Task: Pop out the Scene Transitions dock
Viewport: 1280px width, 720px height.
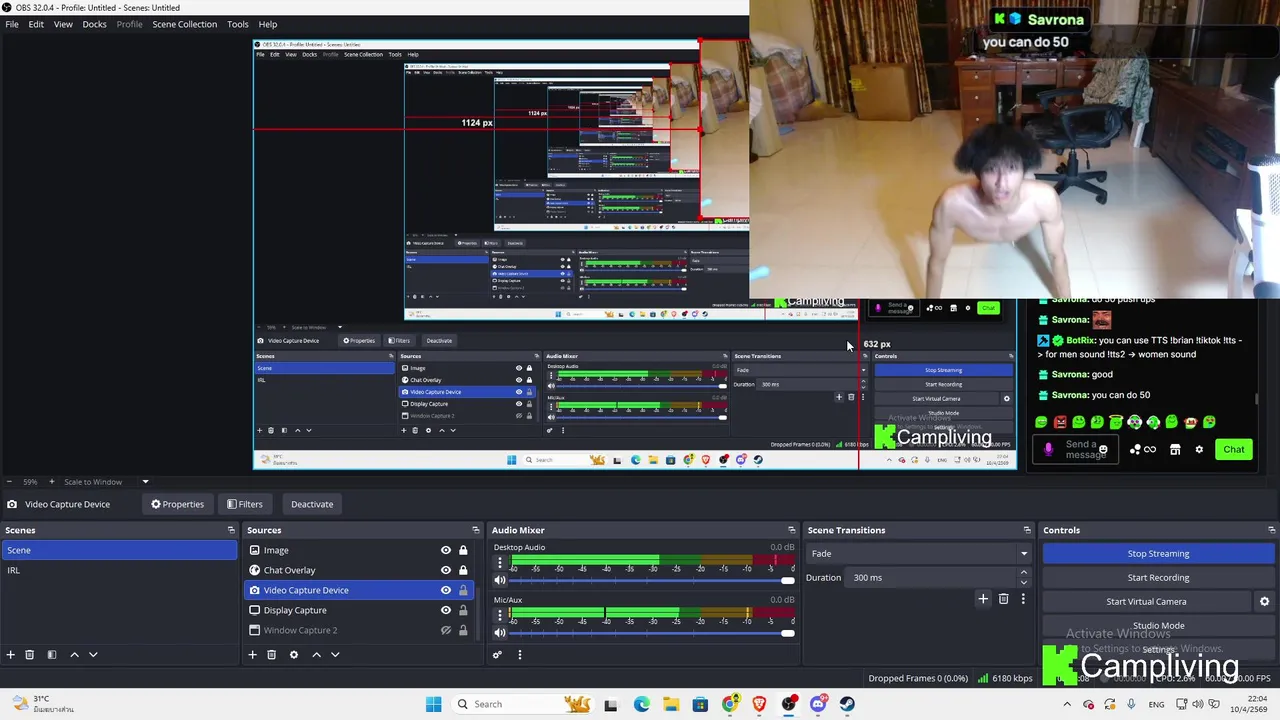Action: point(1027,530)
